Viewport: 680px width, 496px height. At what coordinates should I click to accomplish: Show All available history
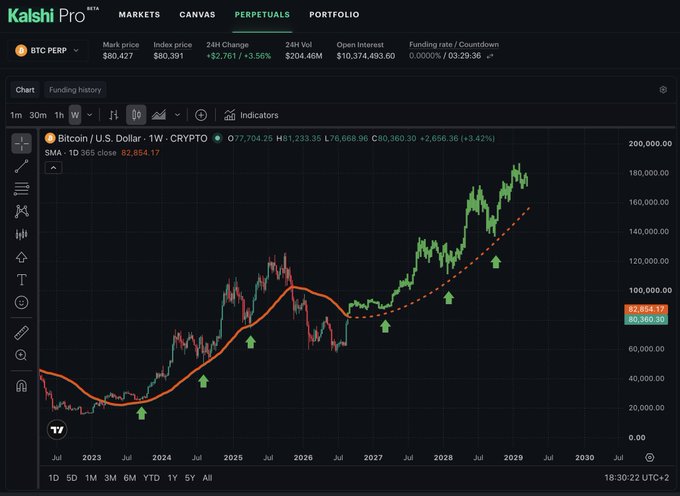click(x=207, y=478)
